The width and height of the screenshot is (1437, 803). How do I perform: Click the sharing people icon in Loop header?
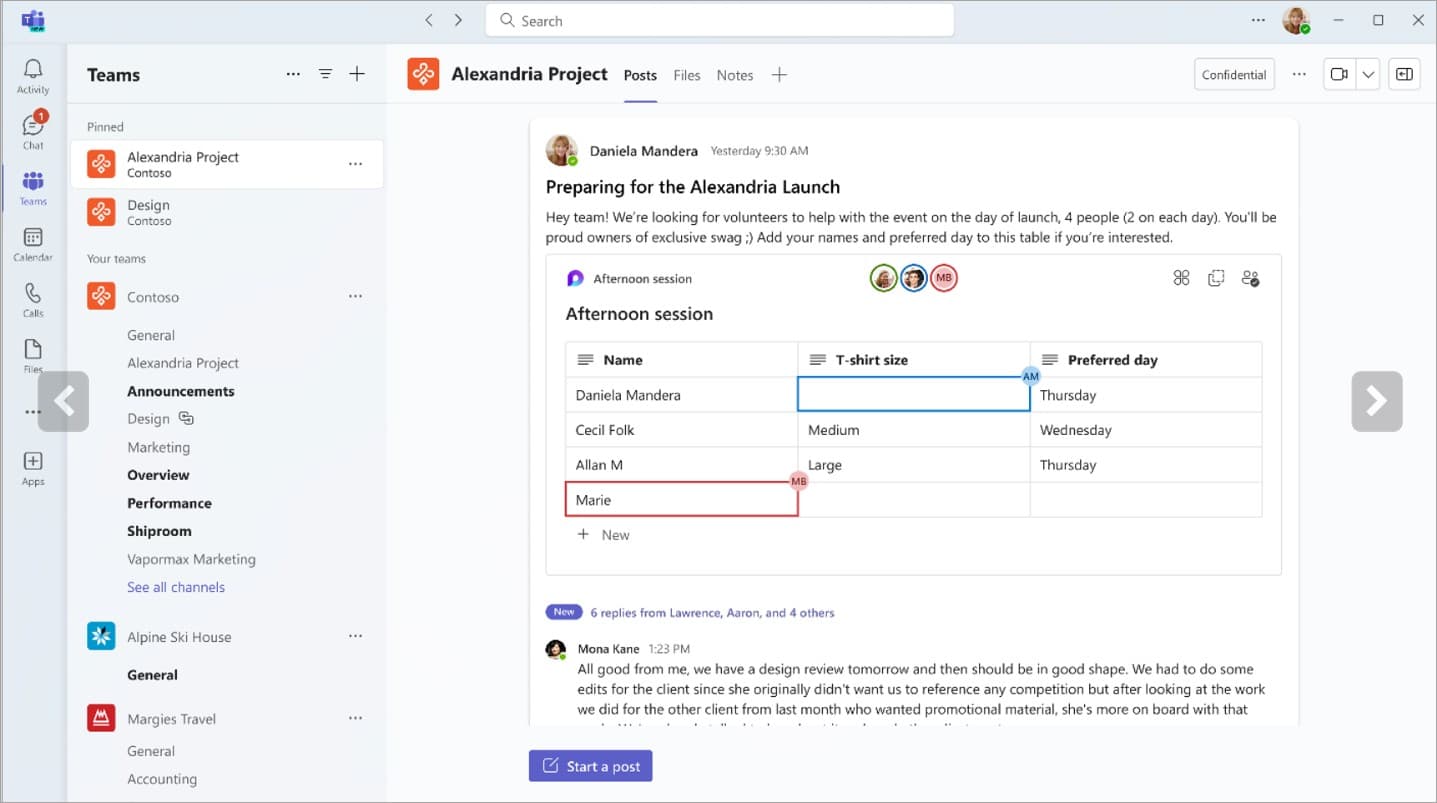(1250, 278)
